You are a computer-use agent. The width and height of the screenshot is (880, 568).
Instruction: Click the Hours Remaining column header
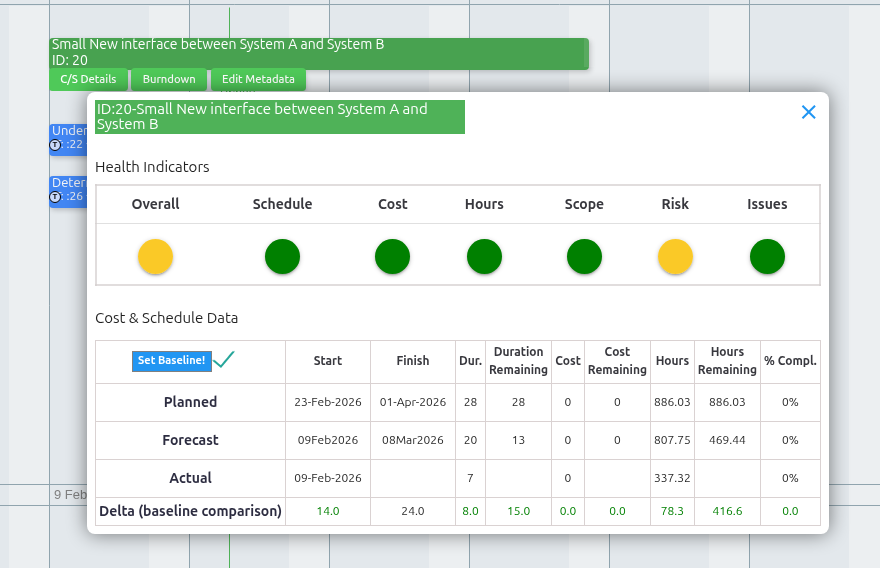pos(727,361)
